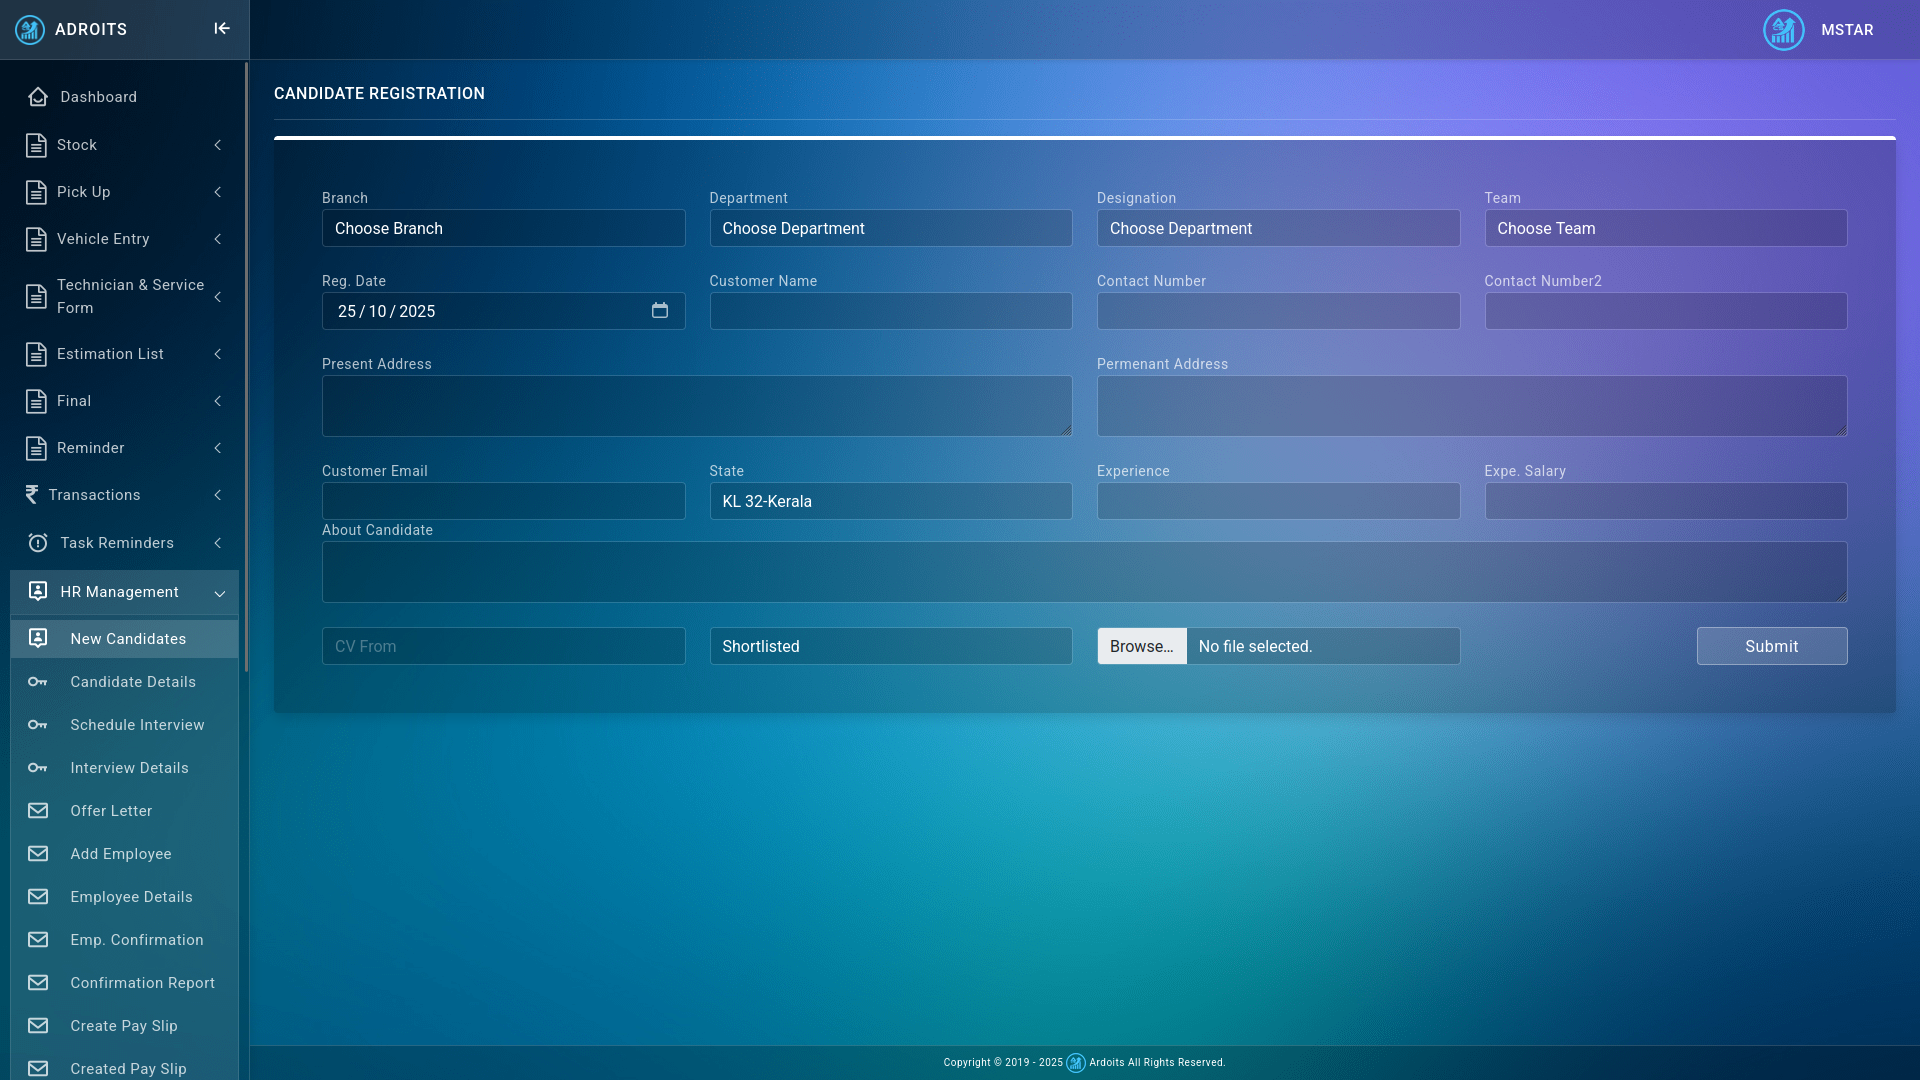
Task: Open the Choose Branch dropdown
Action: (x=503, y=228)
